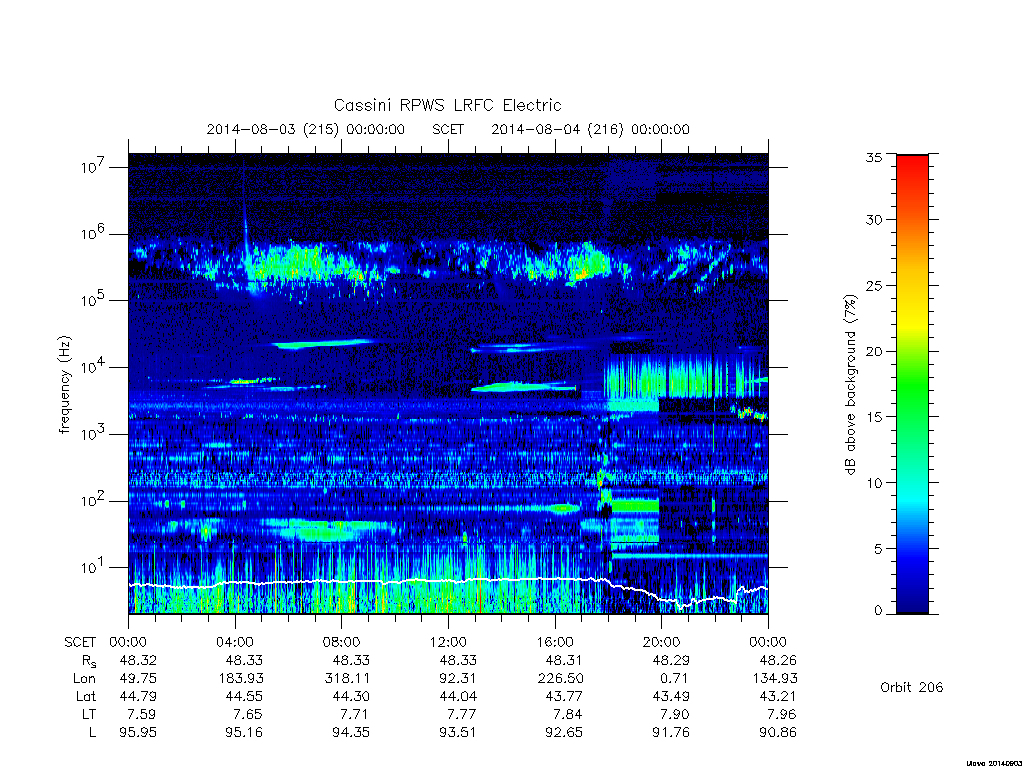Click the 35 dB label on colorbar
This screenshot has width=1024, height=768.
click(x=874, y=157)
